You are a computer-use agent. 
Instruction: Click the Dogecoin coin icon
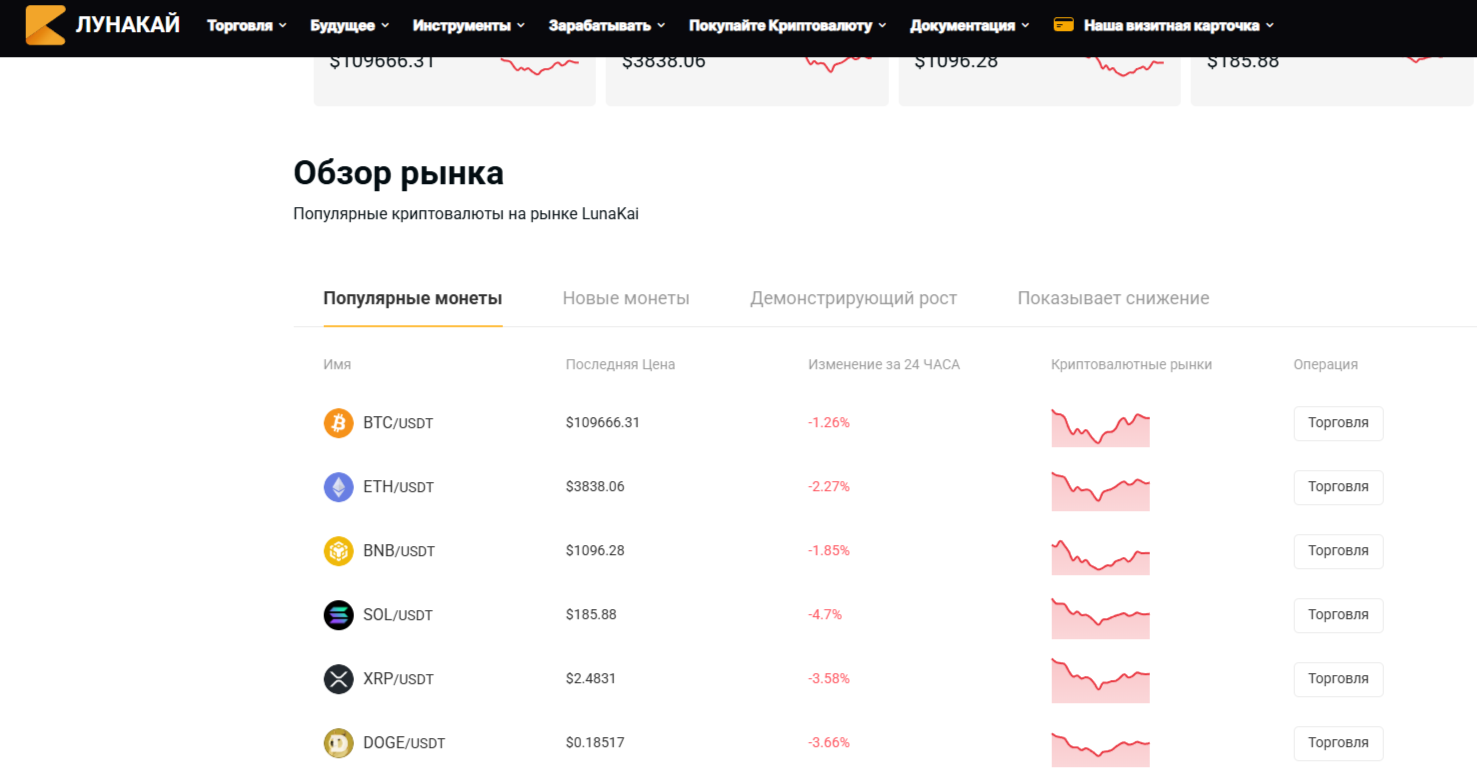click(339, 743)
